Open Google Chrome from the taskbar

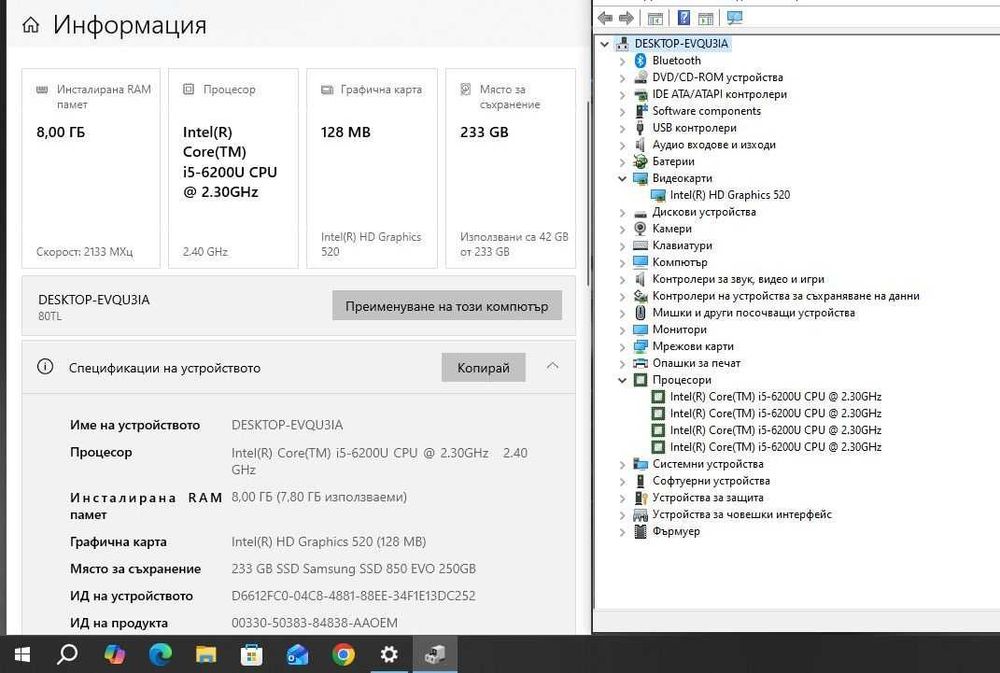coord(343,655)
